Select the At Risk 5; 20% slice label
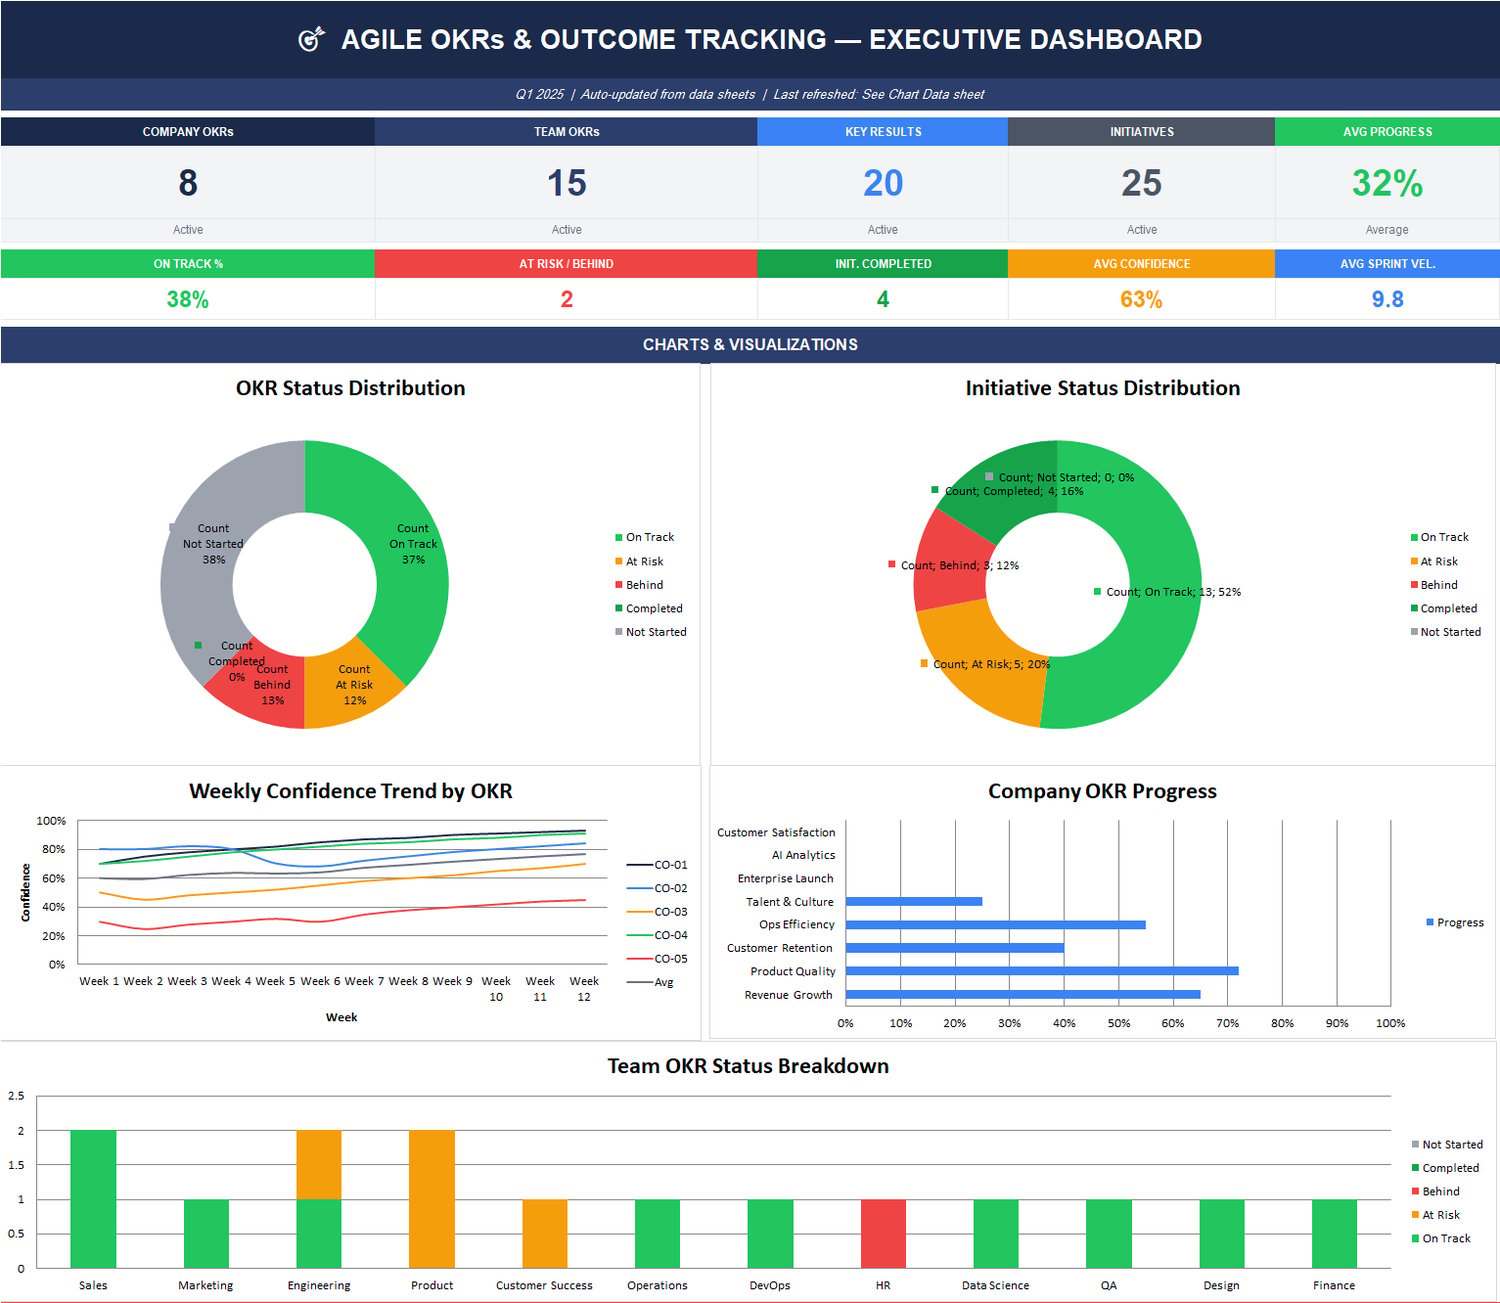Screen dimensions: 1500x1303 tap(985, 664)
